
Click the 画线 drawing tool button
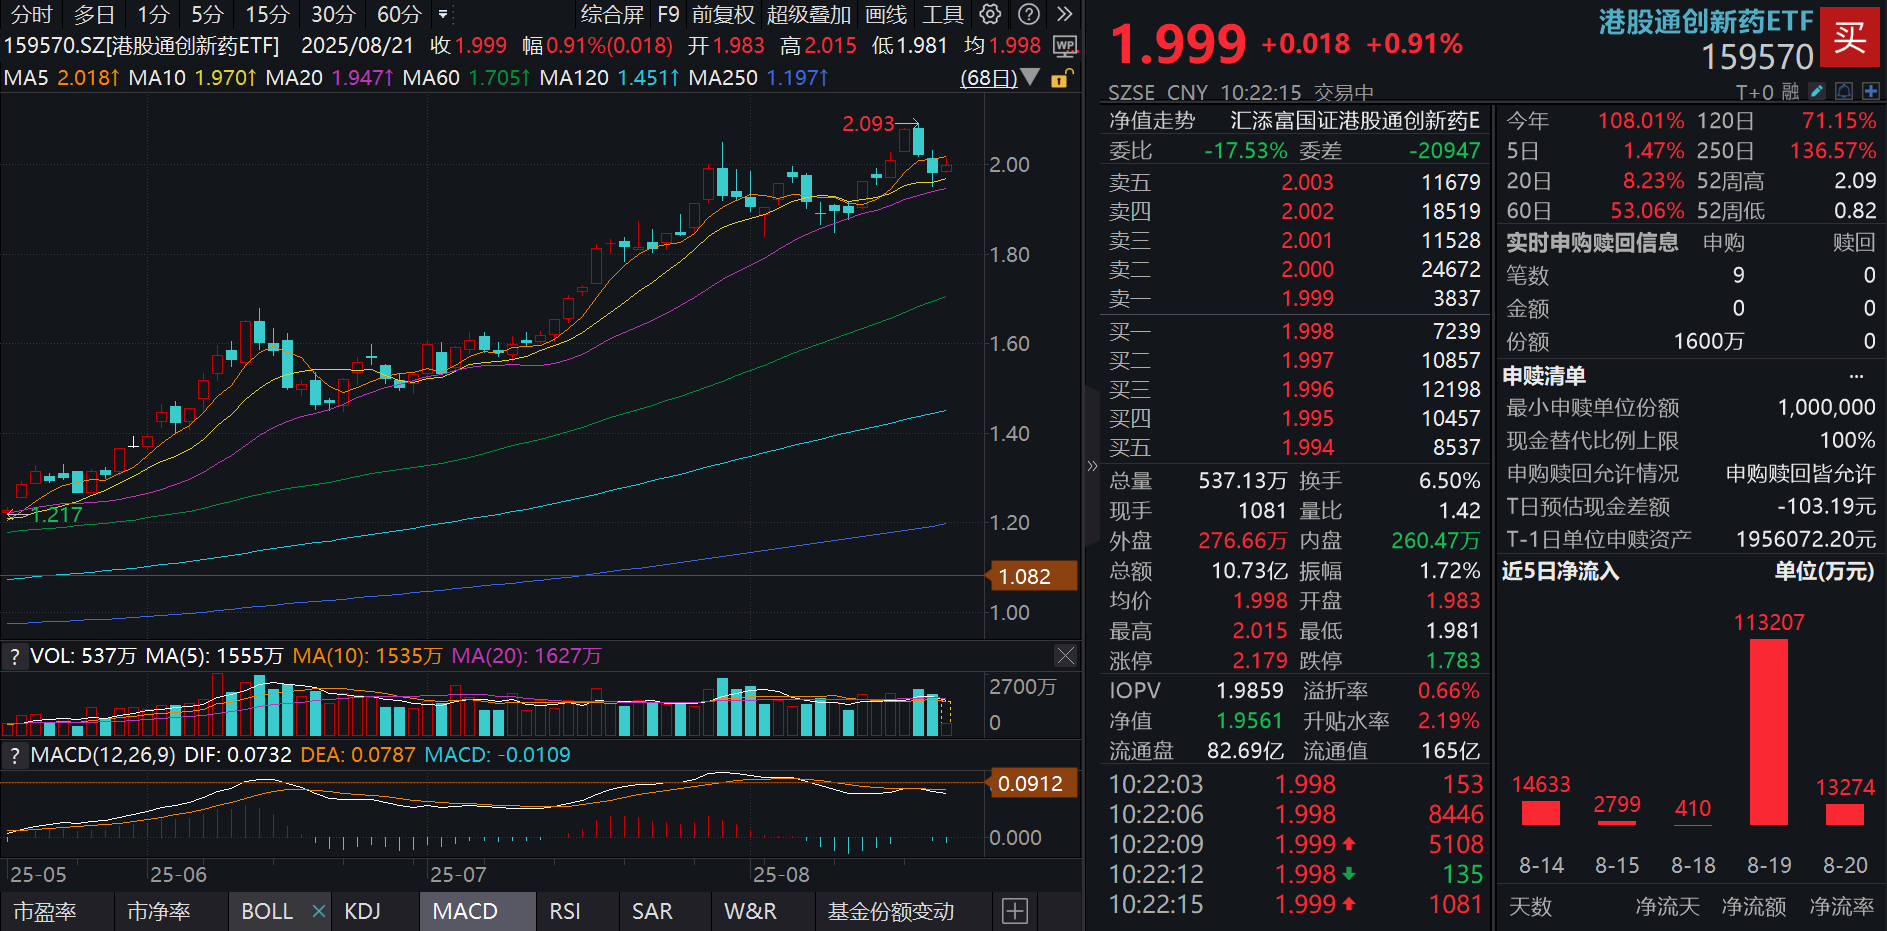885,14
